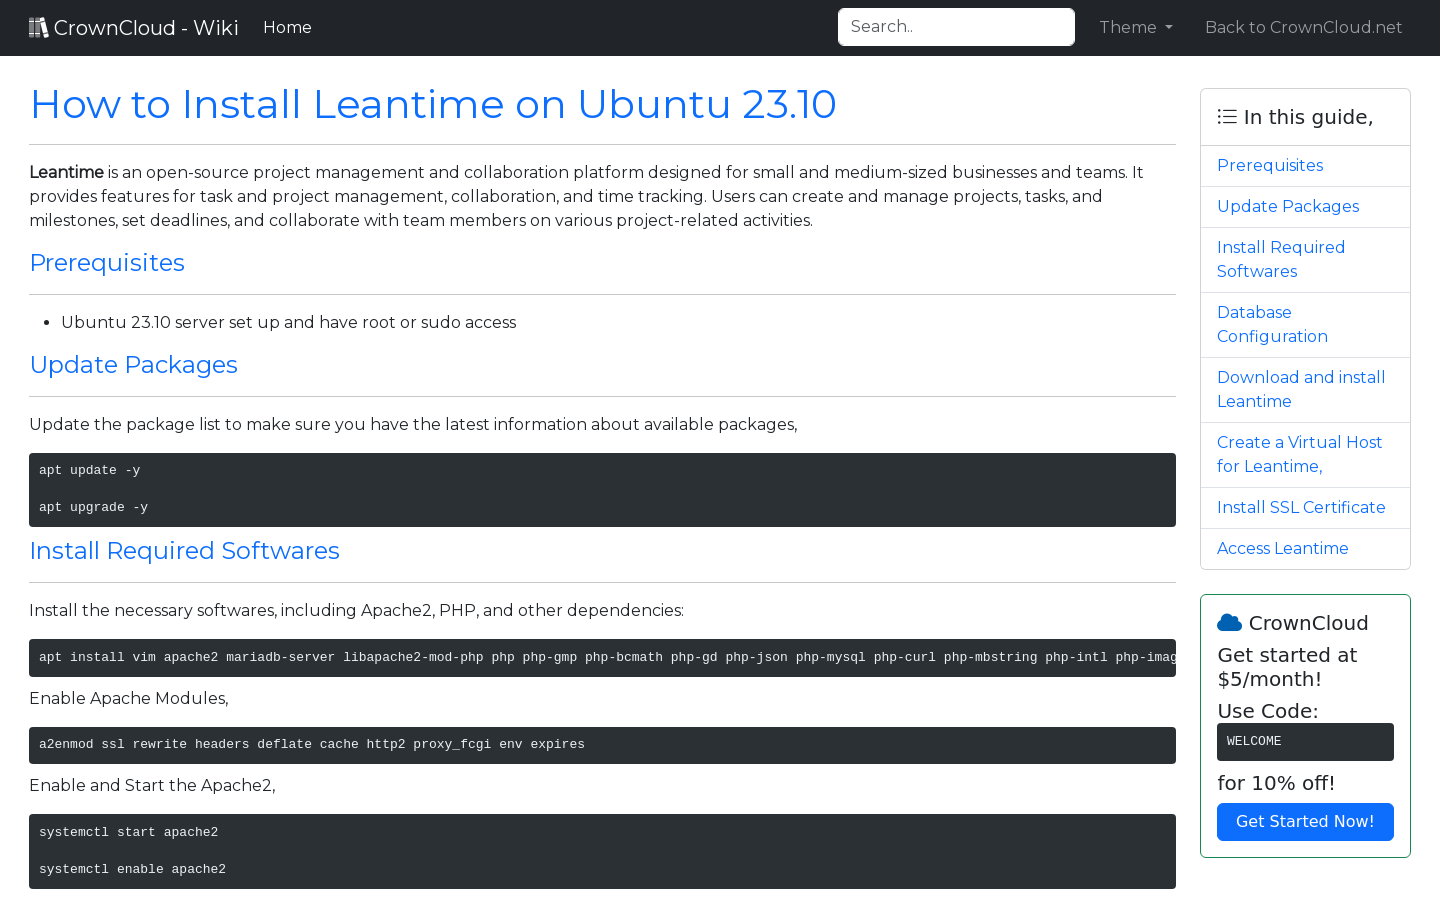Open Create a Virtual Host for Leantime

pyautogui.click(x=1300, y=454)
